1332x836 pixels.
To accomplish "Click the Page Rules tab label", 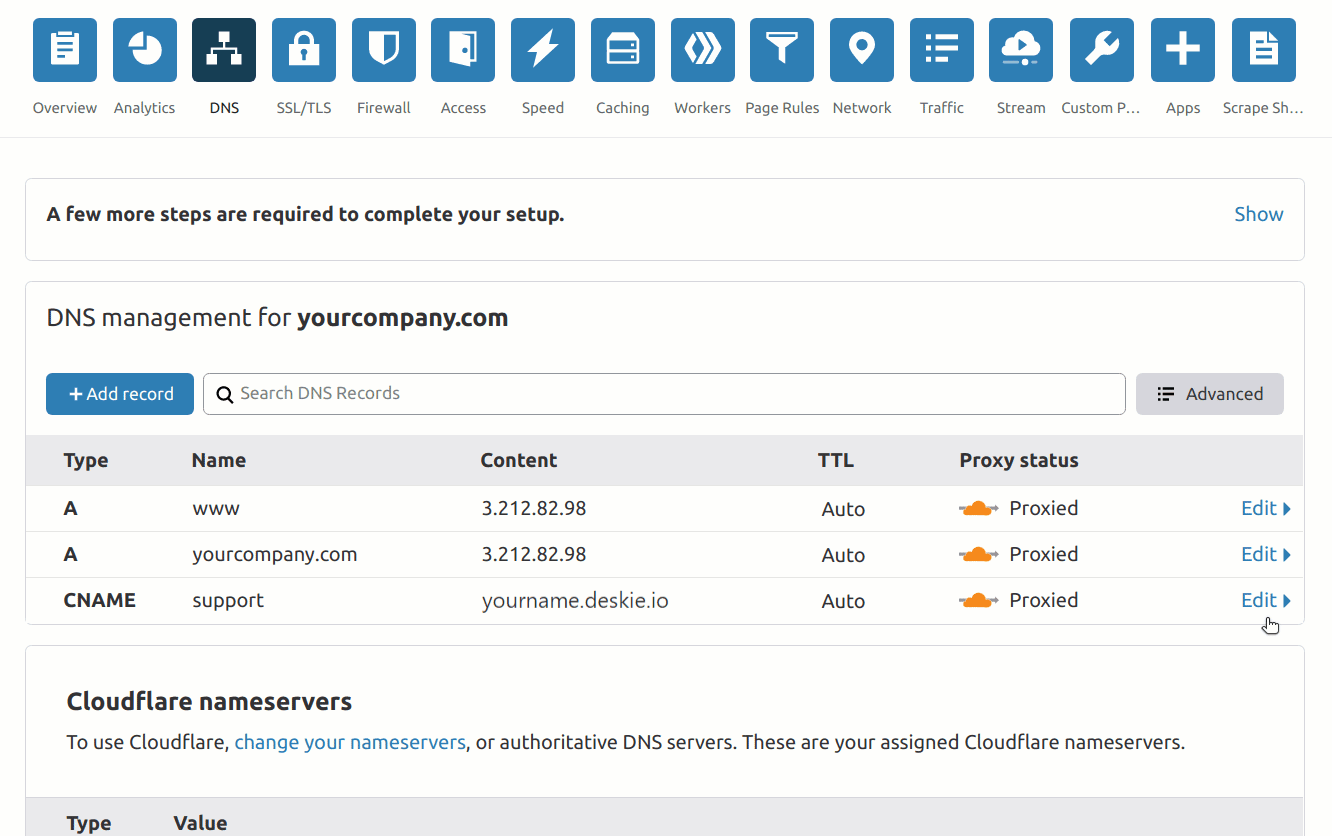I will tap(782, 108).
